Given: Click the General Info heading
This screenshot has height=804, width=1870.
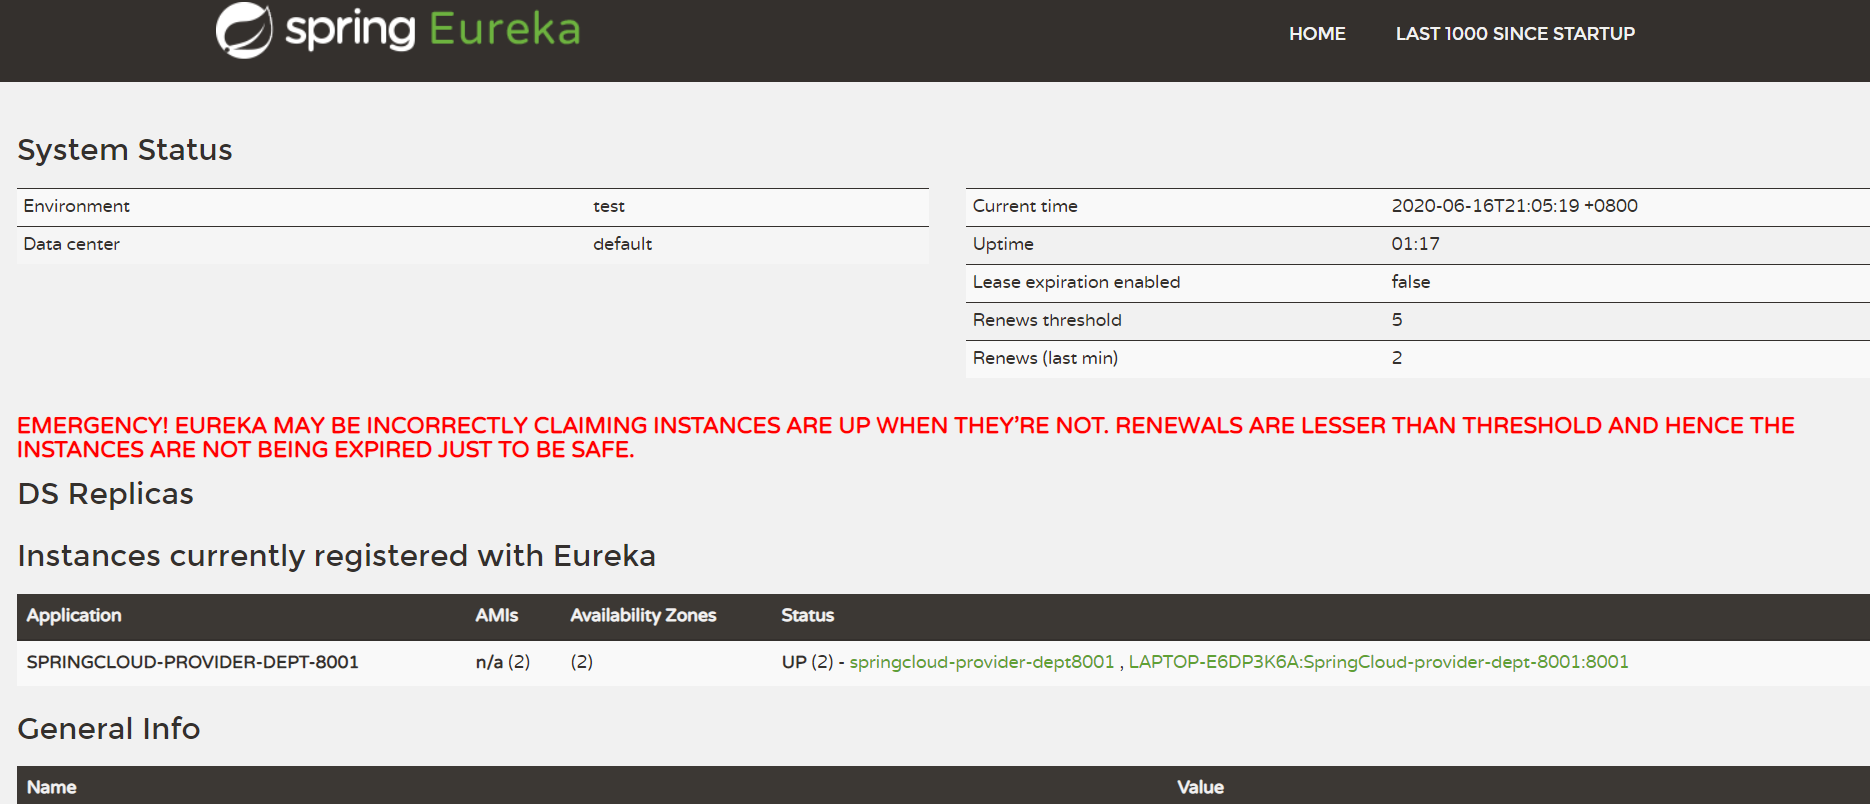Looking at the screenshot, I should 109,729.
